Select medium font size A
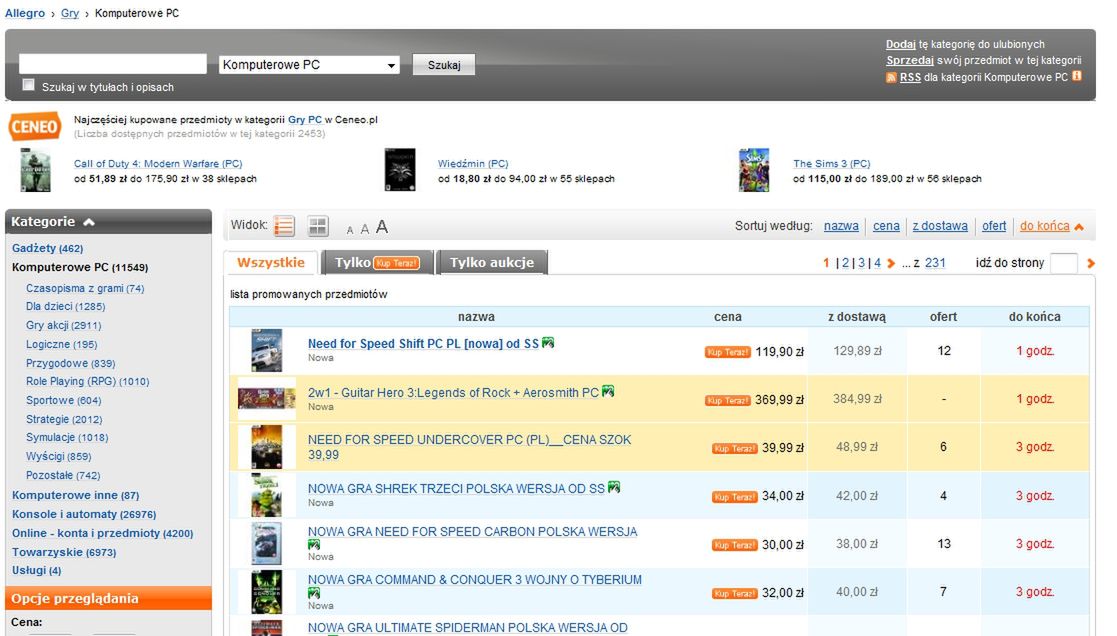 pos(365,229)
